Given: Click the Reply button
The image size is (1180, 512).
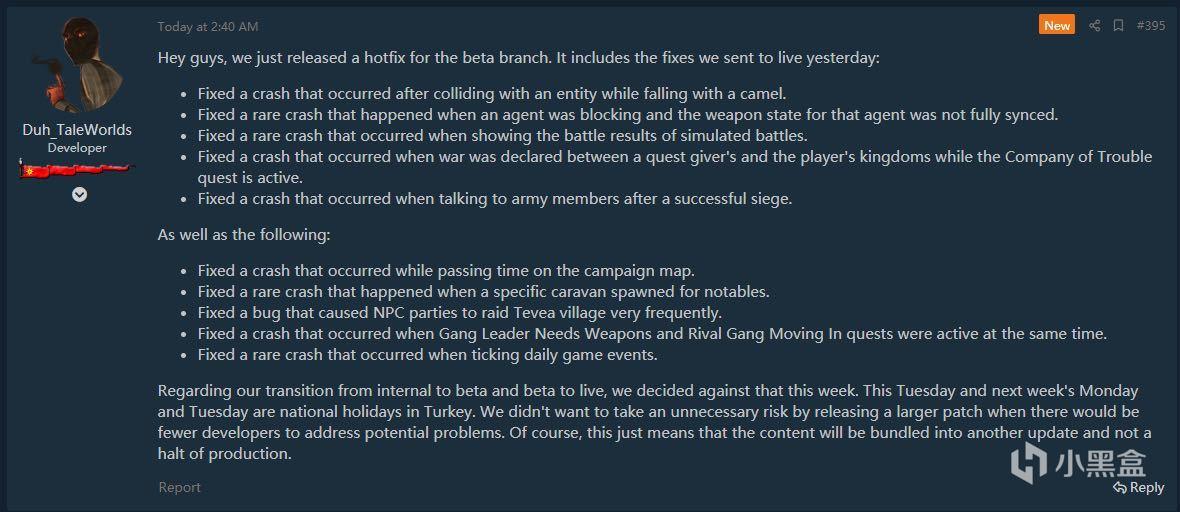Looking at the screenshot, I should pyautogui.click(x=1139, y=488).
